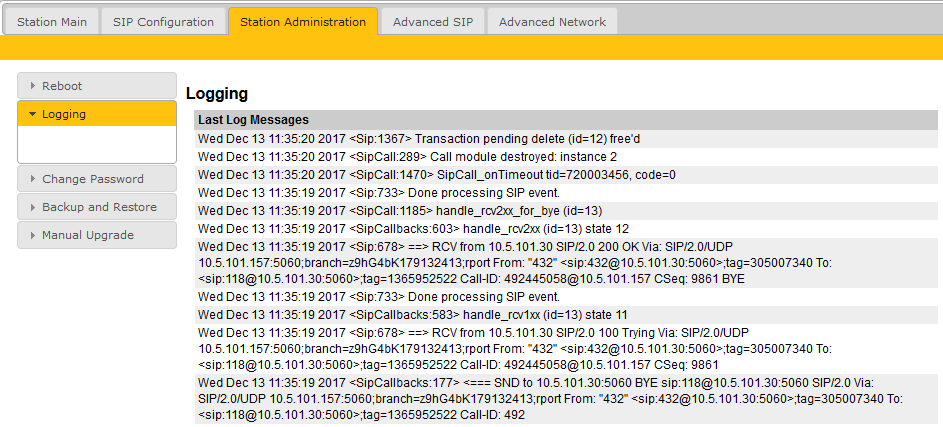Open the Manual Upgrade section

click(88, 235)
